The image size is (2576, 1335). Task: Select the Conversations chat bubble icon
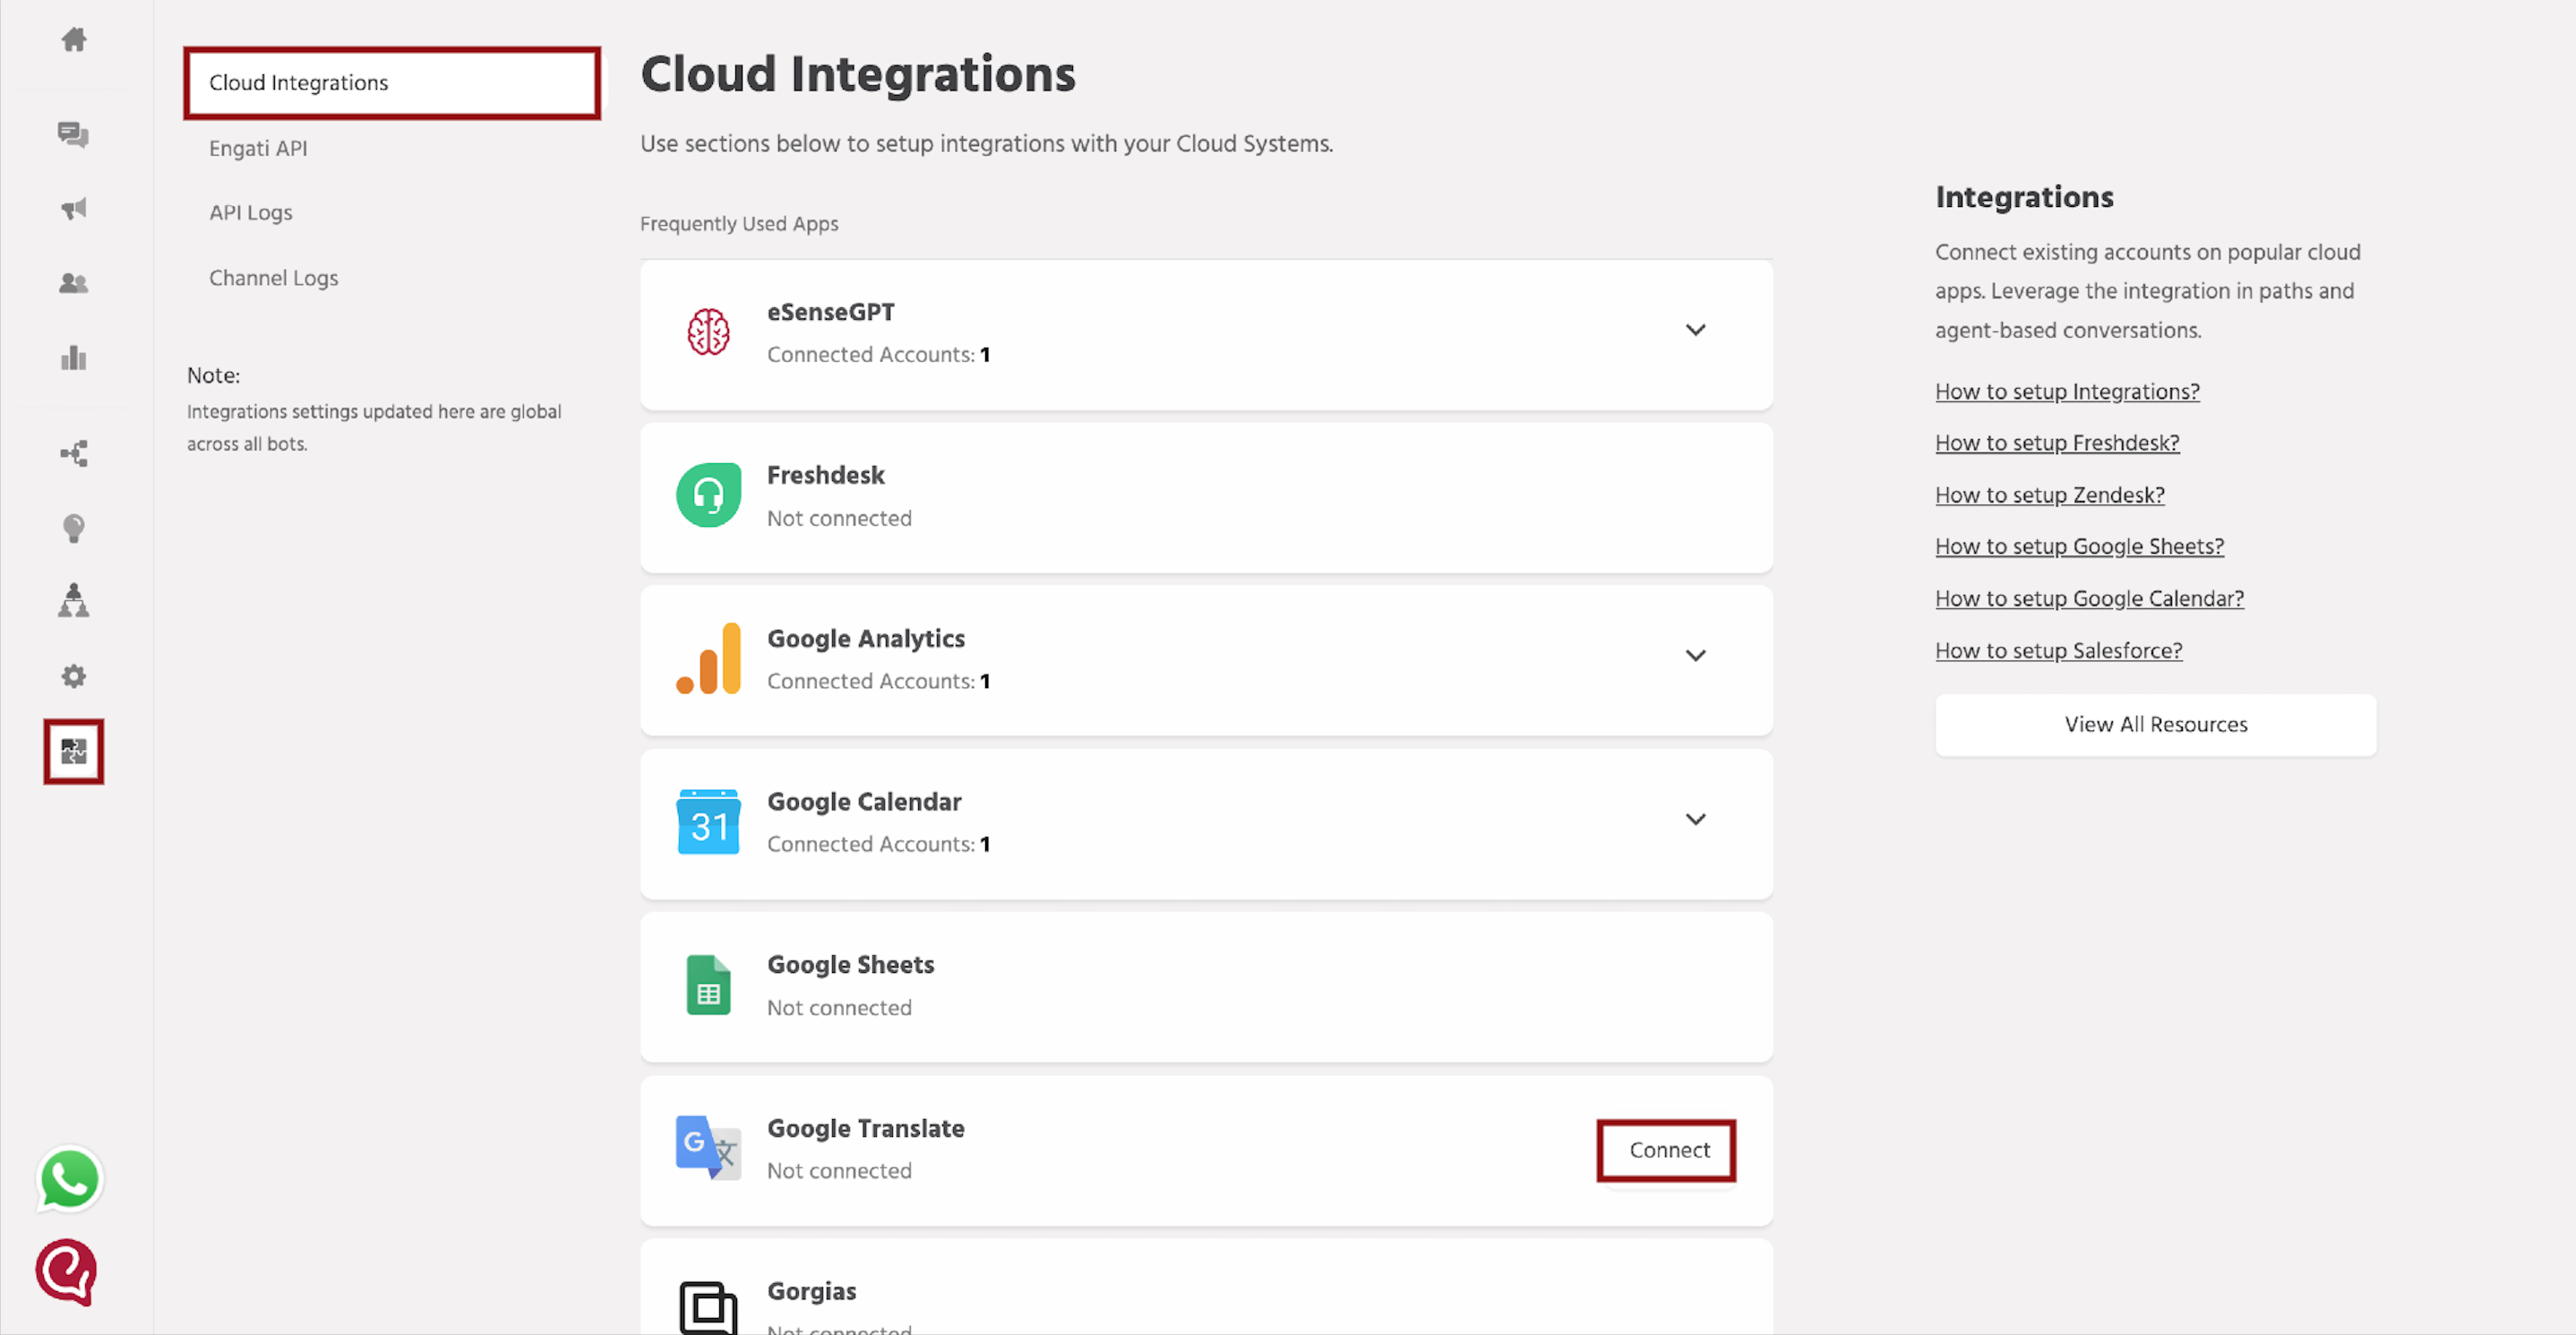tap(73, 136)
